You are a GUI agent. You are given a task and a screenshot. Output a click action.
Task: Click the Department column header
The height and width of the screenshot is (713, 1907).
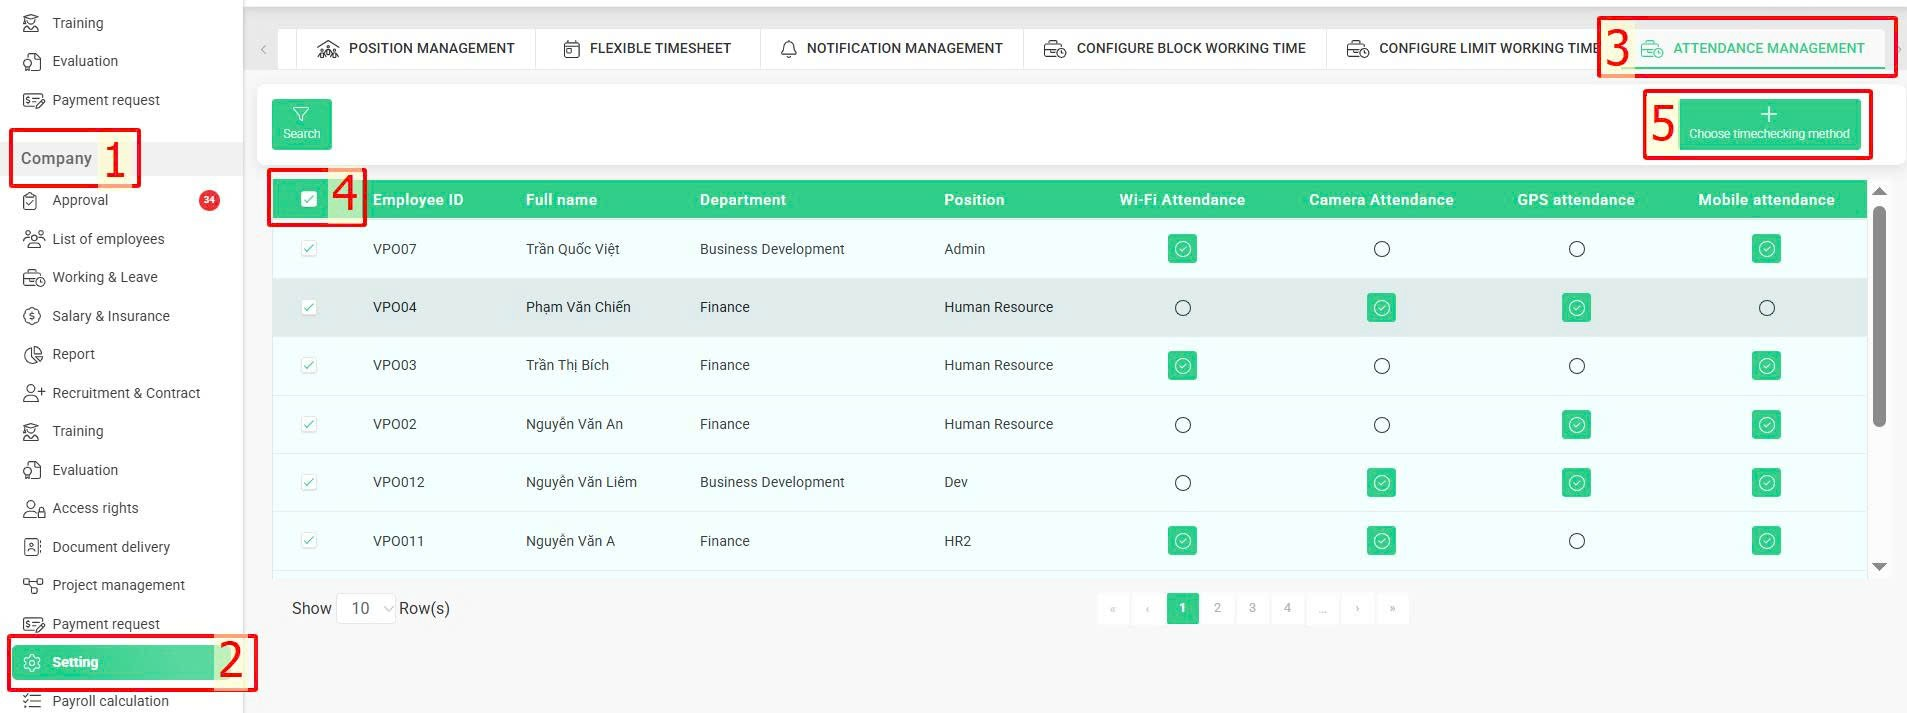pyautogui.click(x=743, y=200)
